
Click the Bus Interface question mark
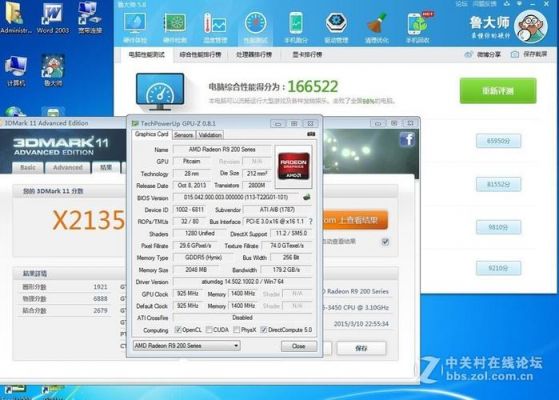click(x=311, y=221)
